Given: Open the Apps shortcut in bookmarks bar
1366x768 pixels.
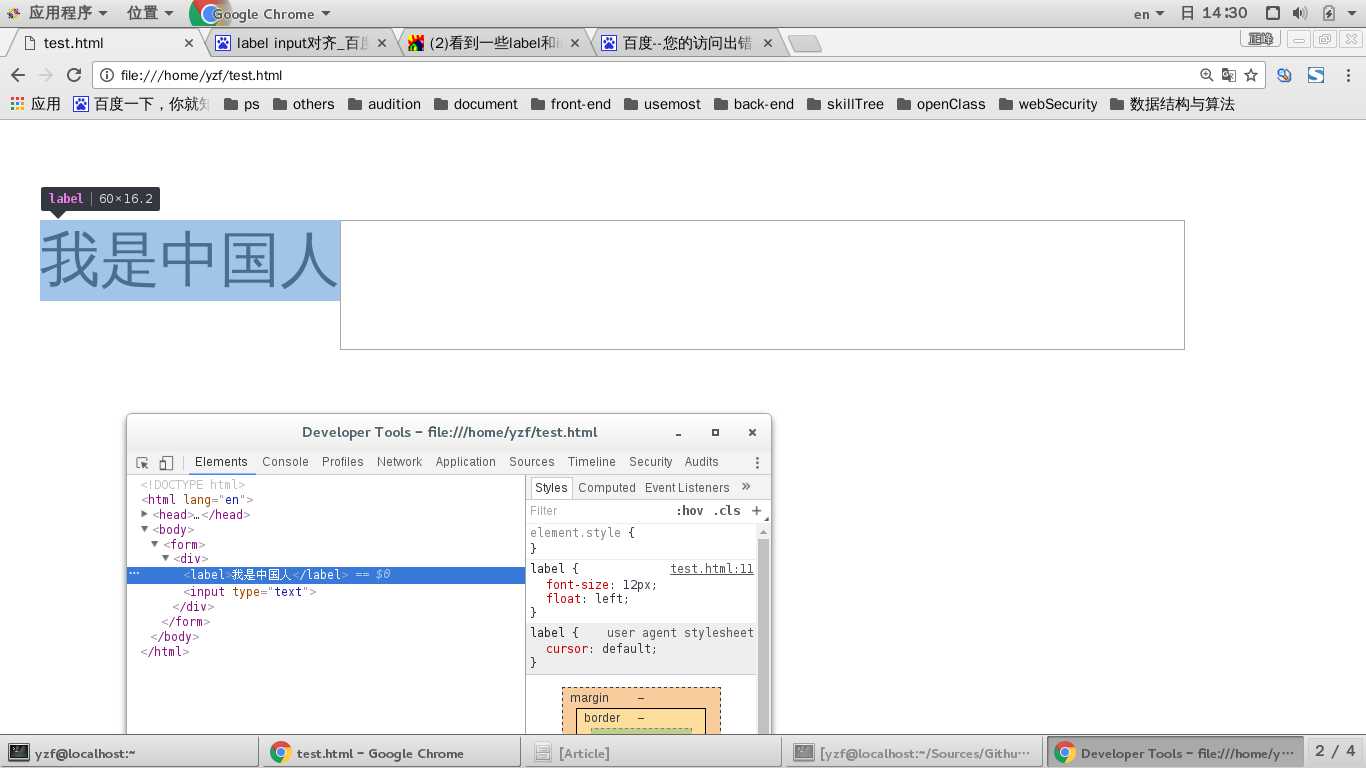Looking at the screenshot, I should point(35,104).
